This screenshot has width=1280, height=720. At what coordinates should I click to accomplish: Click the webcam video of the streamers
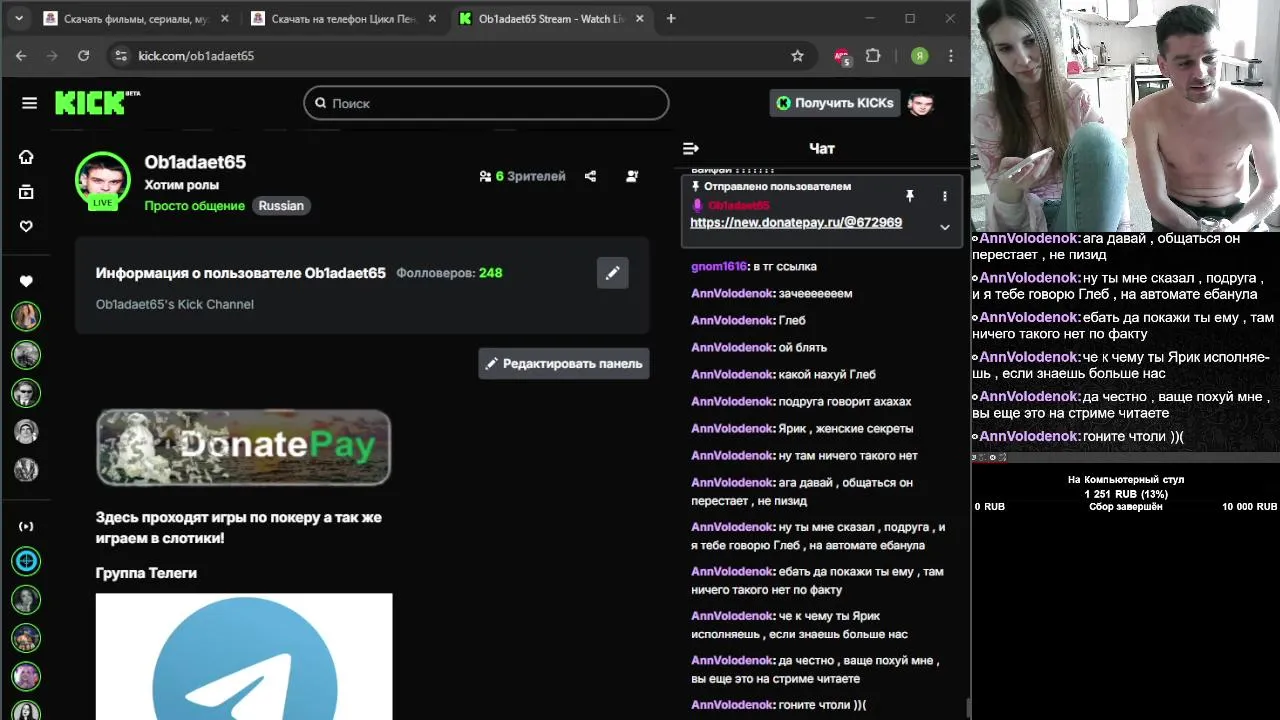tap(1125, 115)
